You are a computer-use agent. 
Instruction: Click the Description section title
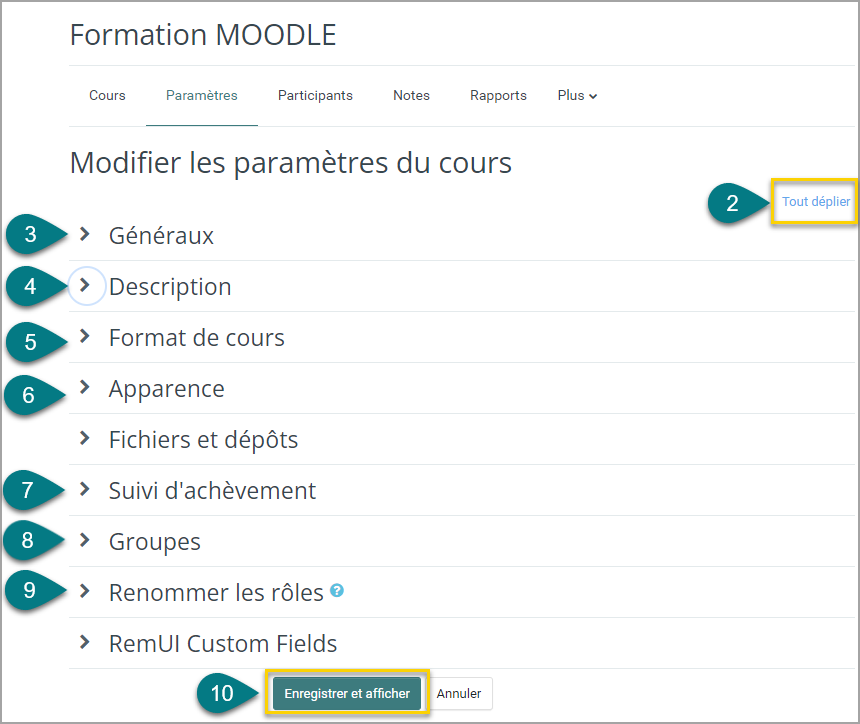170,287
